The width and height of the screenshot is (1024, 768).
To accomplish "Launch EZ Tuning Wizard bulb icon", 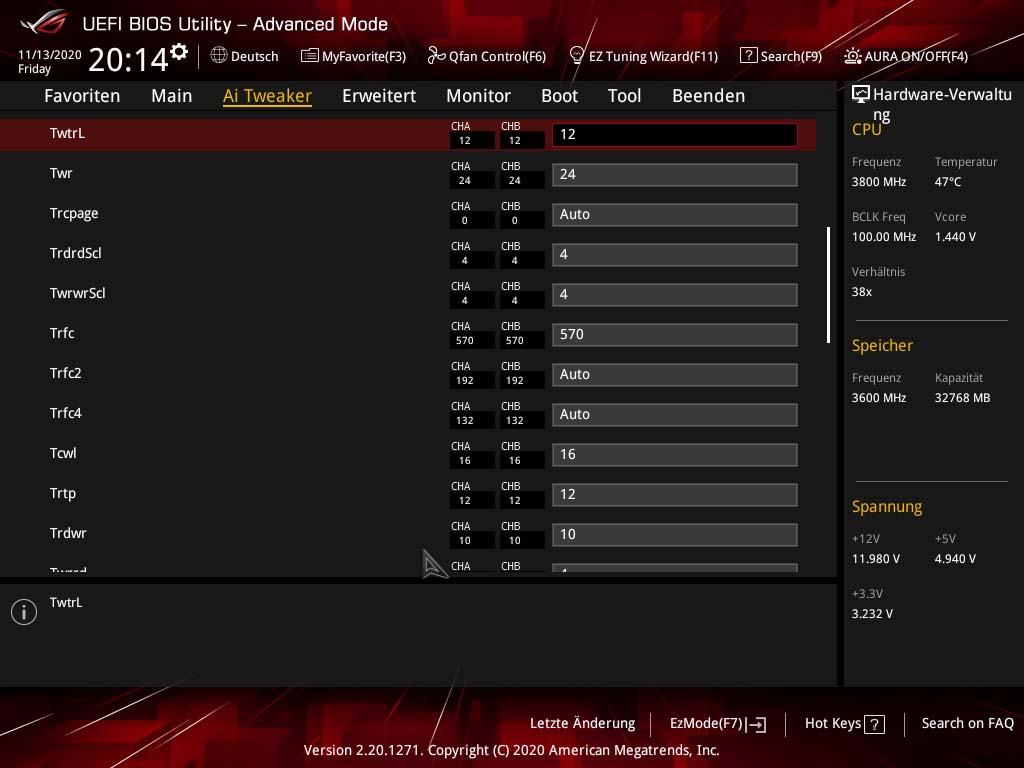I will click(x=576, y=55).
